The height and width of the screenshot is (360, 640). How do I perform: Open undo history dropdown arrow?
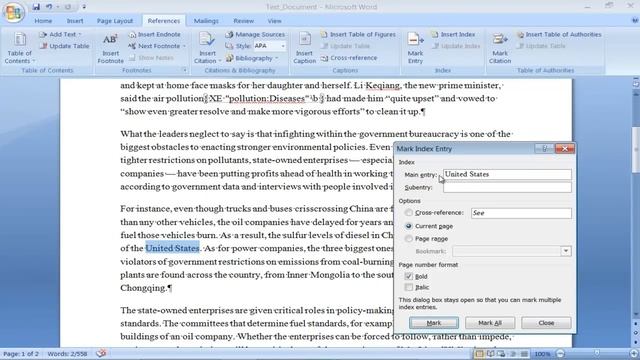coord(57,7)
